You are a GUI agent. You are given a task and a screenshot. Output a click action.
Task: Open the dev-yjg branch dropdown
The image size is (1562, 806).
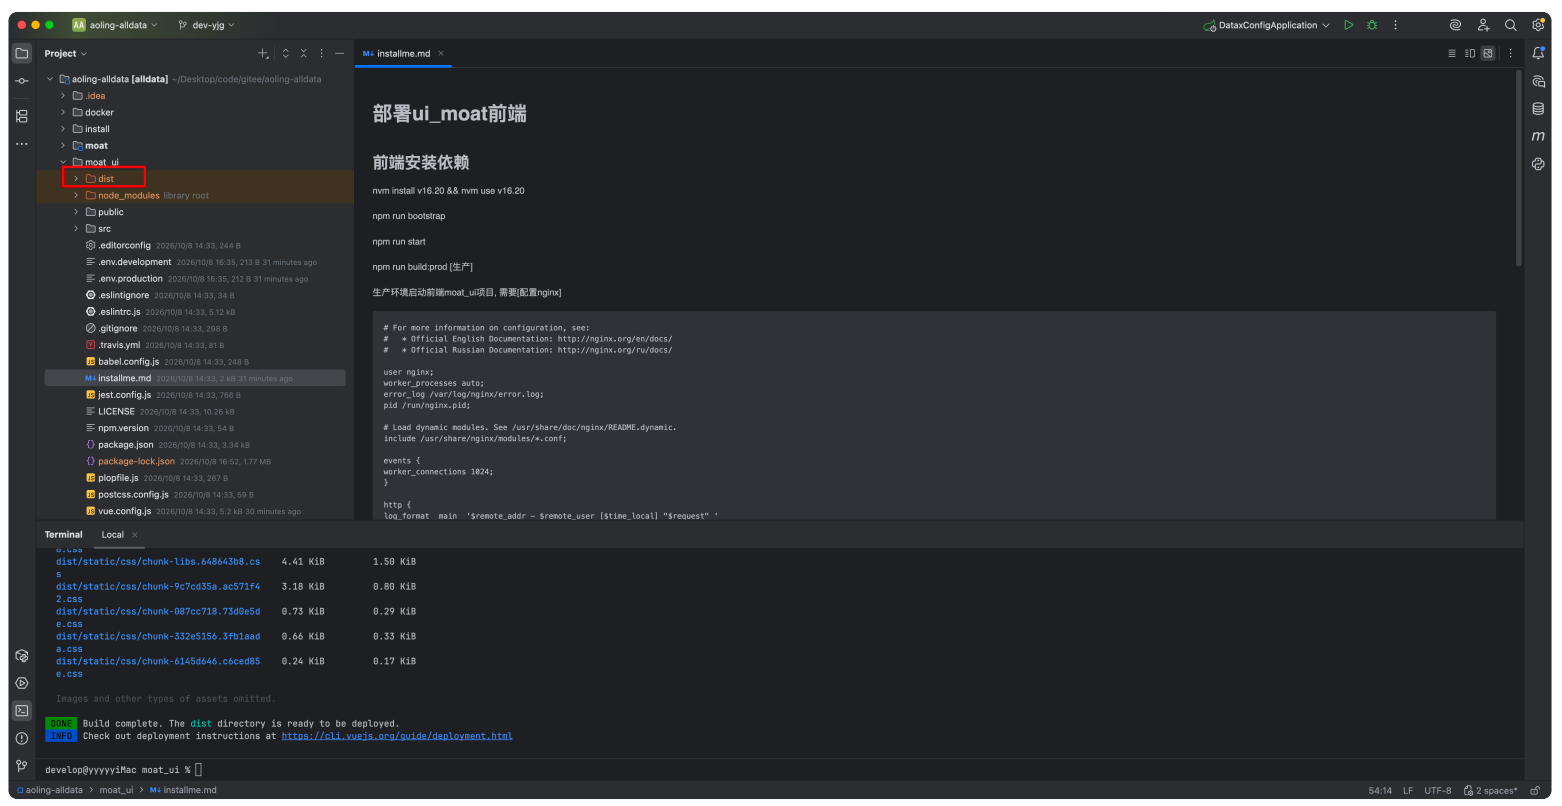coord(206,25)
